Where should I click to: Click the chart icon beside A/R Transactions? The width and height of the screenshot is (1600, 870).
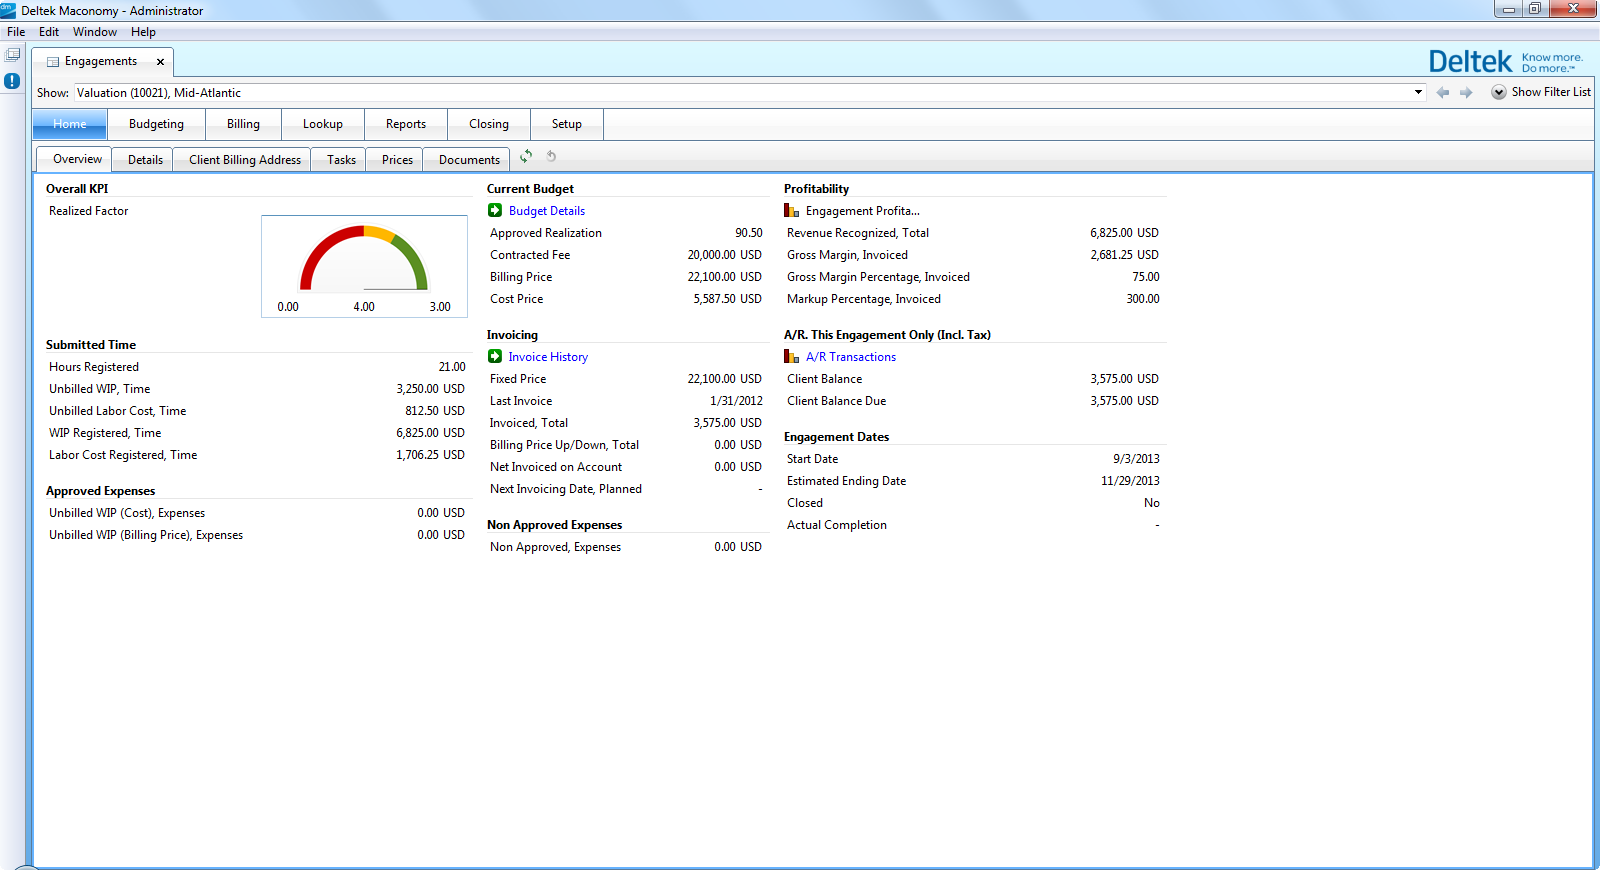point(791,357)
